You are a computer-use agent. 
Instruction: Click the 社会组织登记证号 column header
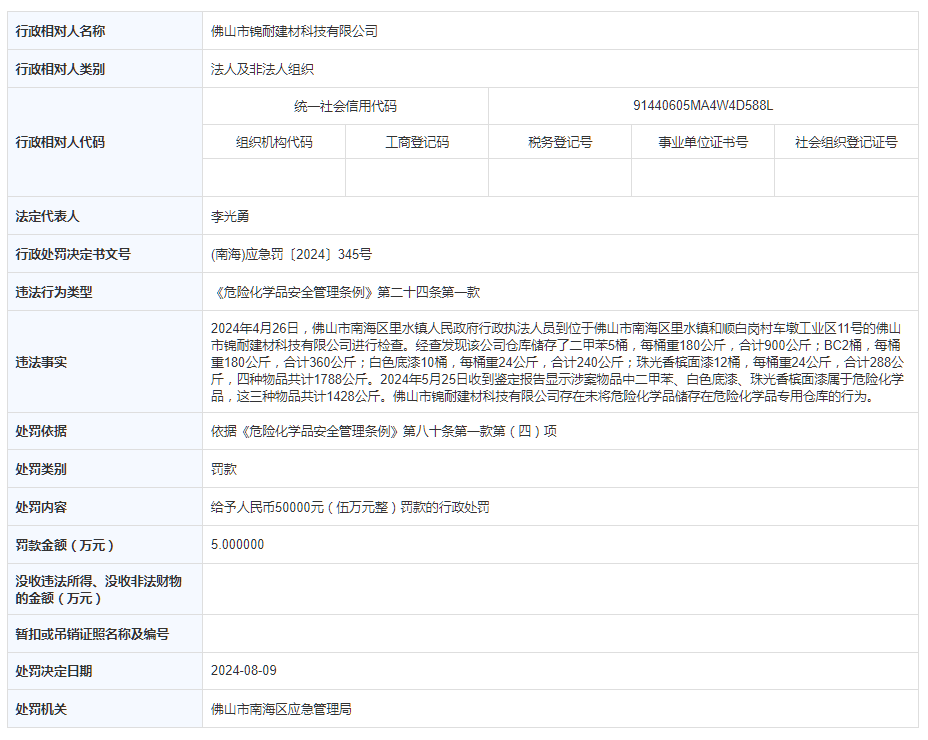click(x=846, y=142)
